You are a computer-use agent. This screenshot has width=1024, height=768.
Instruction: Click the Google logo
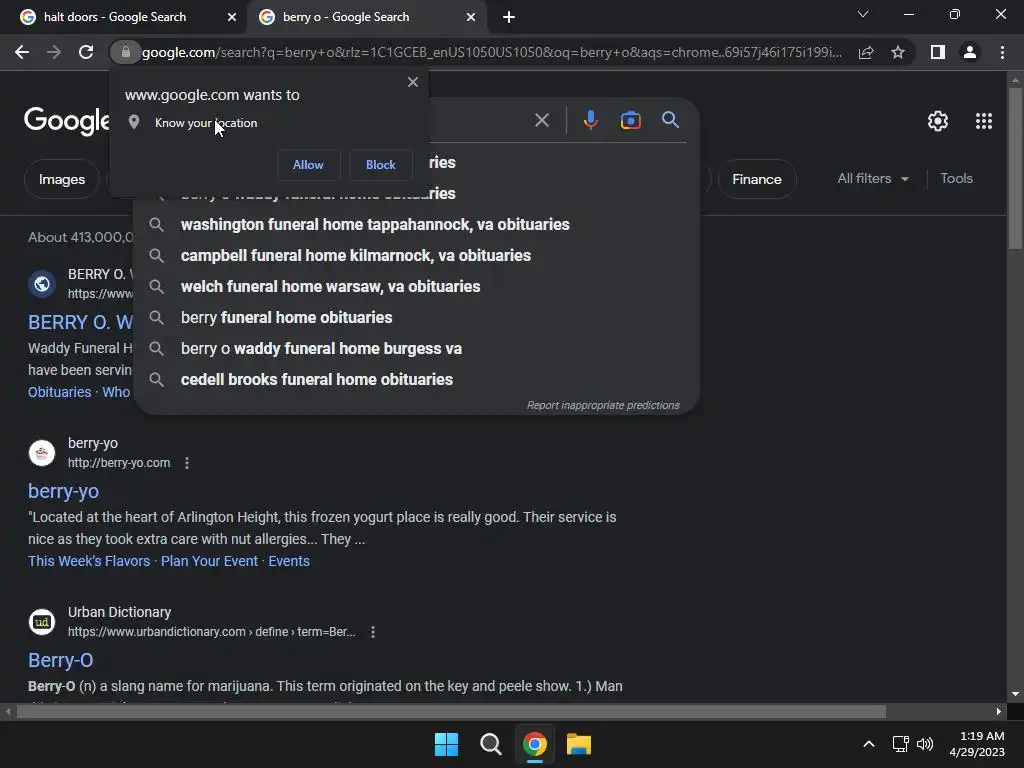tap(67, 121)
